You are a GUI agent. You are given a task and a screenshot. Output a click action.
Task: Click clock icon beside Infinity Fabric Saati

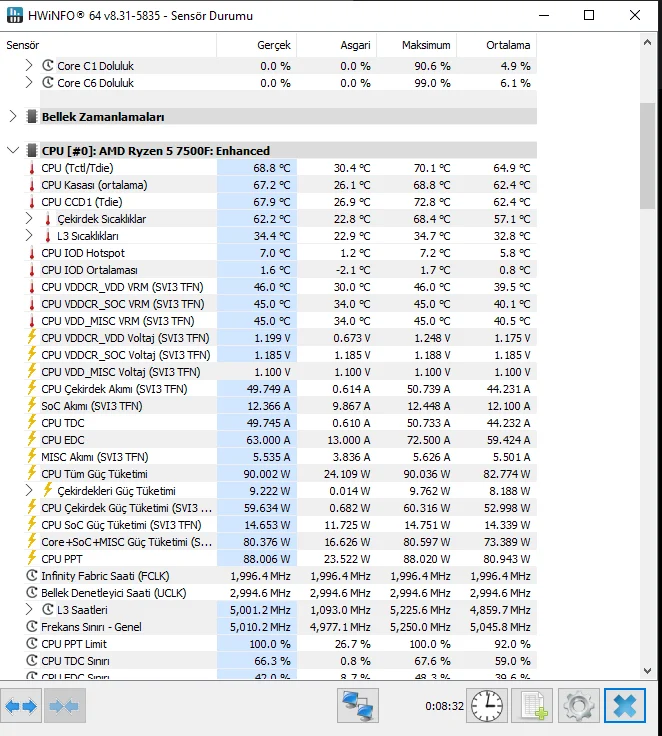coord(32,575)
